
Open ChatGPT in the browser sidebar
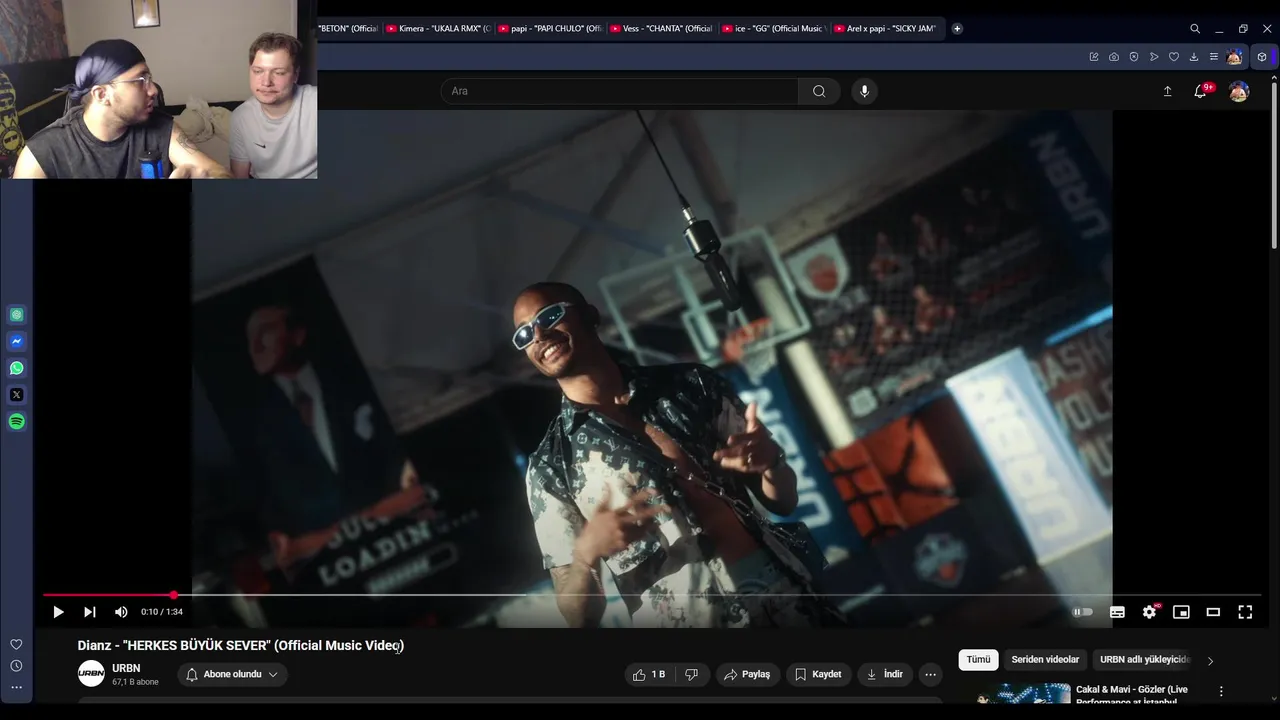click(x=17, y=315)
